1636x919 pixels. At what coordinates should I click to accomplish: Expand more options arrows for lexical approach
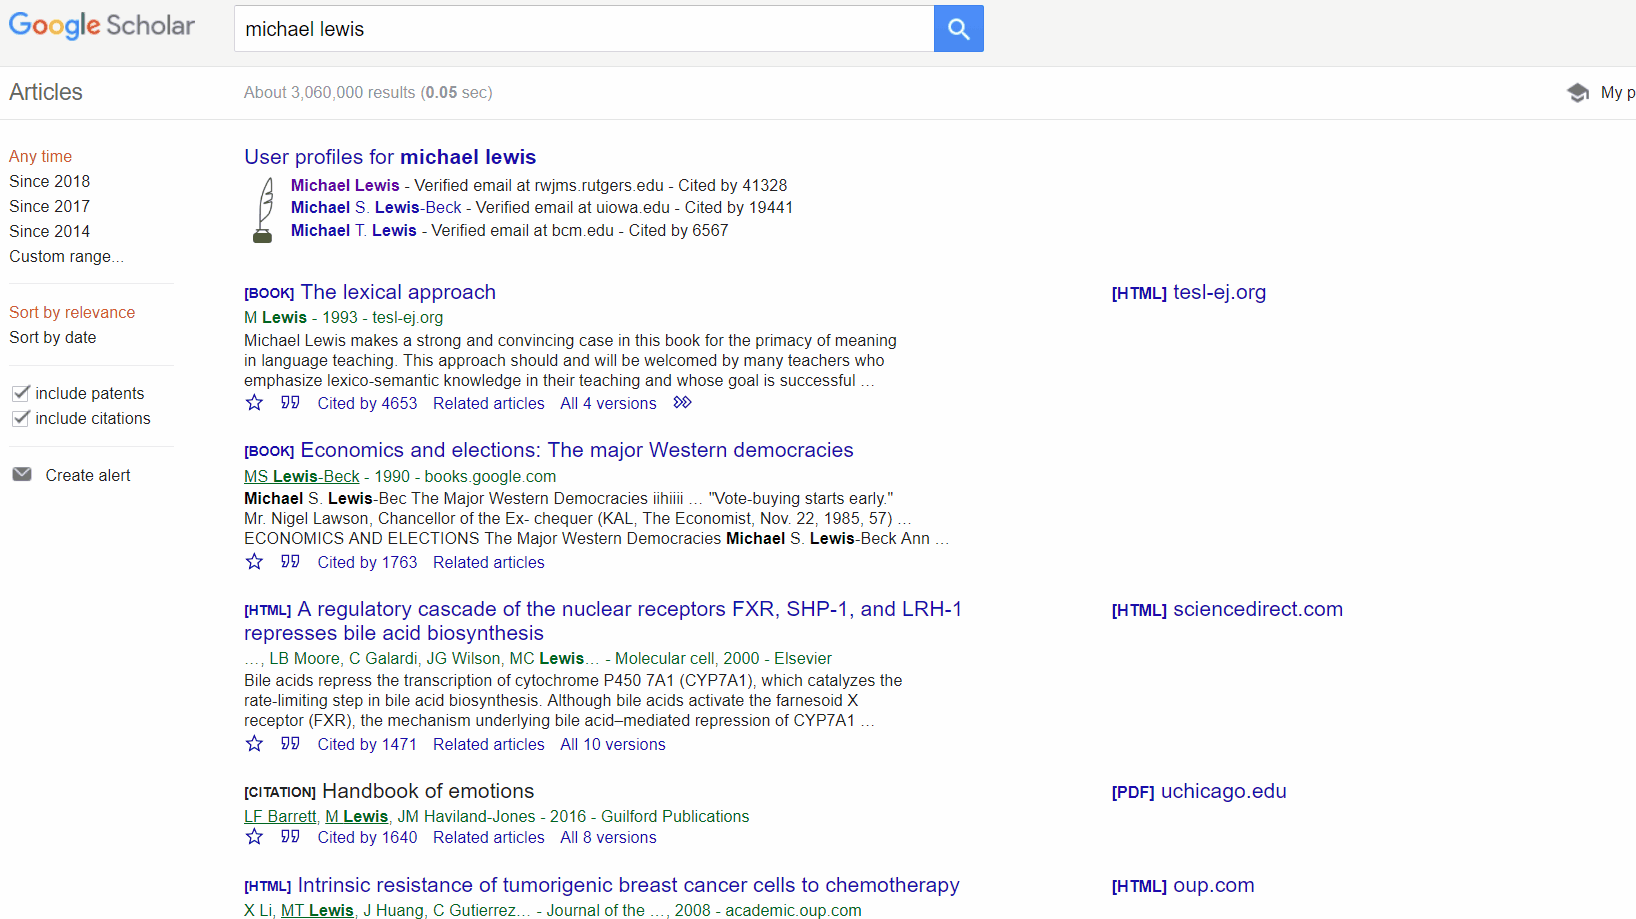pos(682,403)
